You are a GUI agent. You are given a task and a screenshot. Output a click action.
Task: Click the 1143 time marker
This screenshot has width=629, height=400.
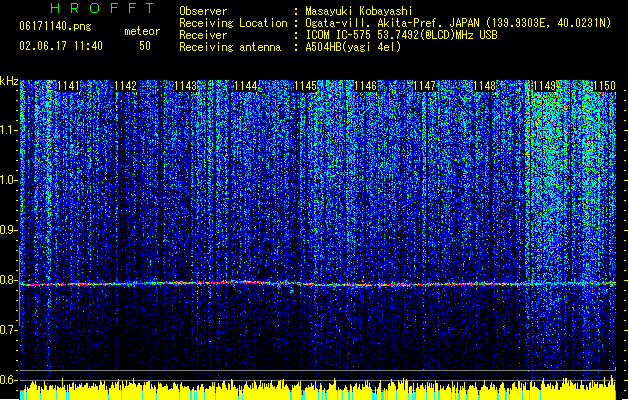coord(186,86)
